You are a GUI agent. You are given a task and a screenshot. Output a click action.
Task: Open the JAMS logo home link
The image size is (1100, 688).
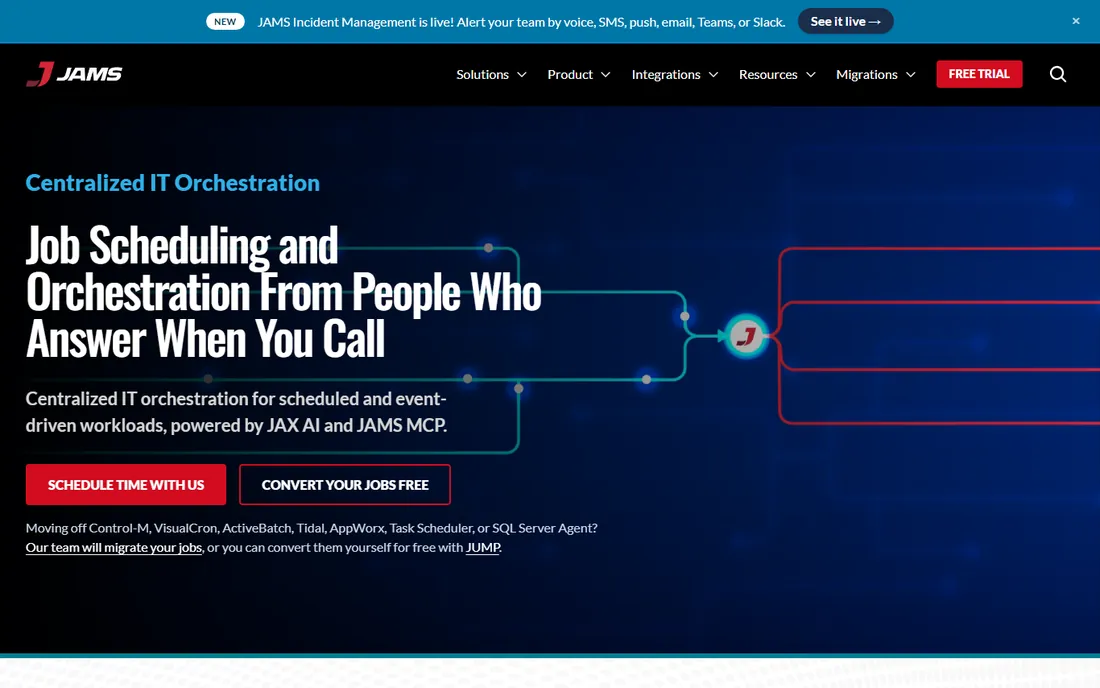point(74,74)
